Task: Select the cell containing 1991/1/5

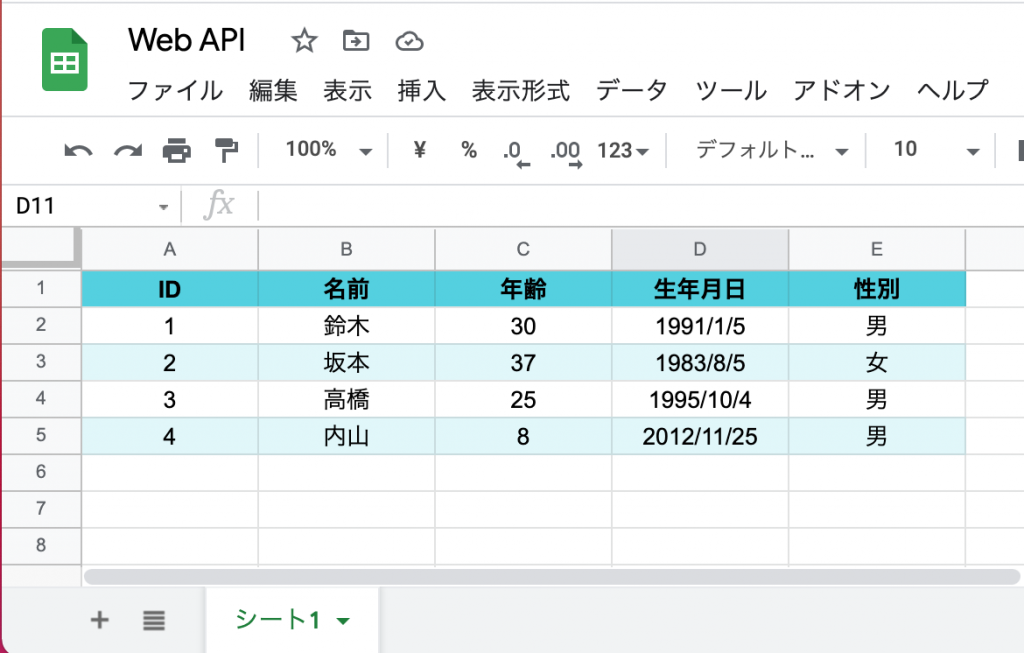Action: [x=700, y=325]
